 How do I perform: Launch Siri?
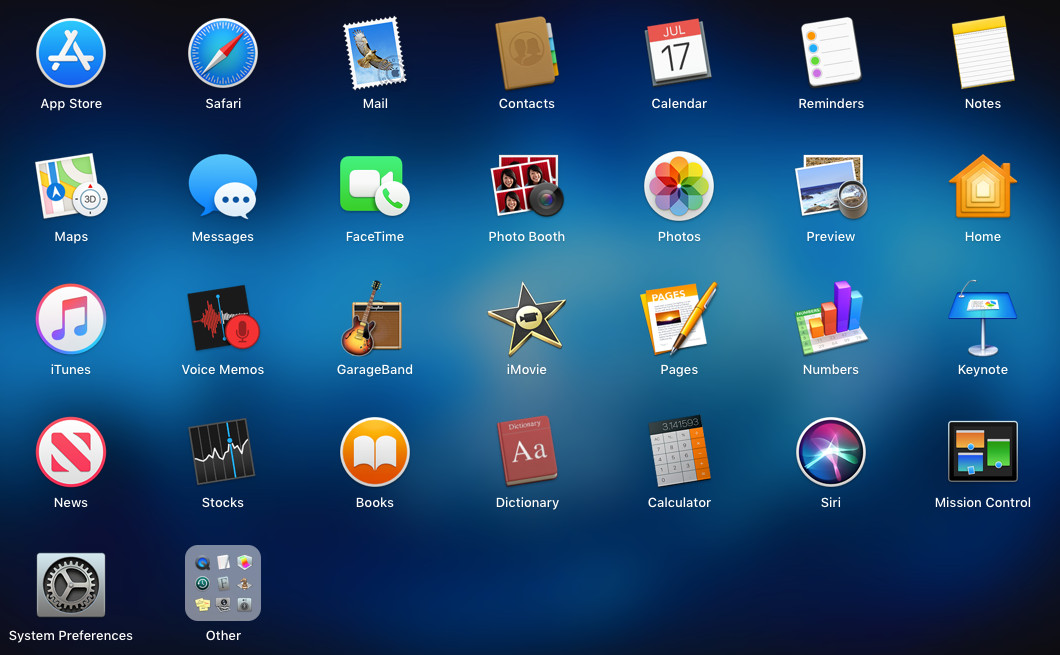click(831, 452)
